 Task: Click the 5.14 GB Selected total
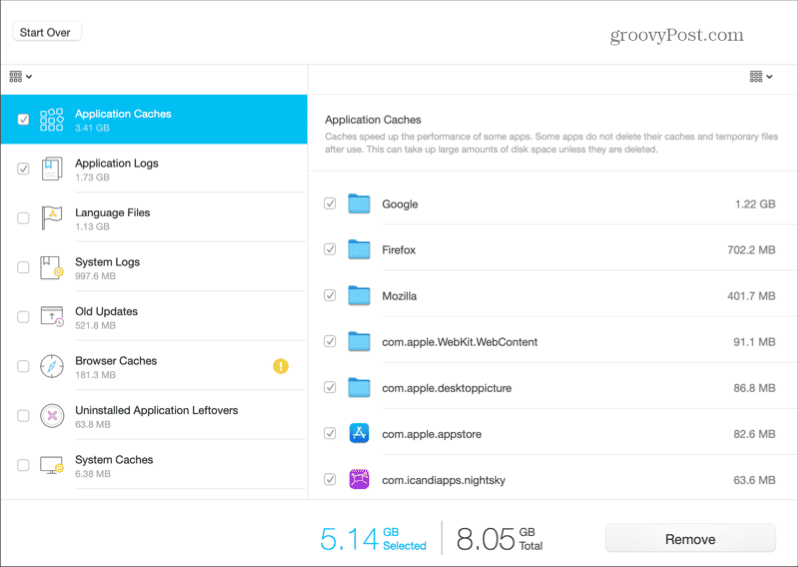pyautogui.click(x=373, y=538)
